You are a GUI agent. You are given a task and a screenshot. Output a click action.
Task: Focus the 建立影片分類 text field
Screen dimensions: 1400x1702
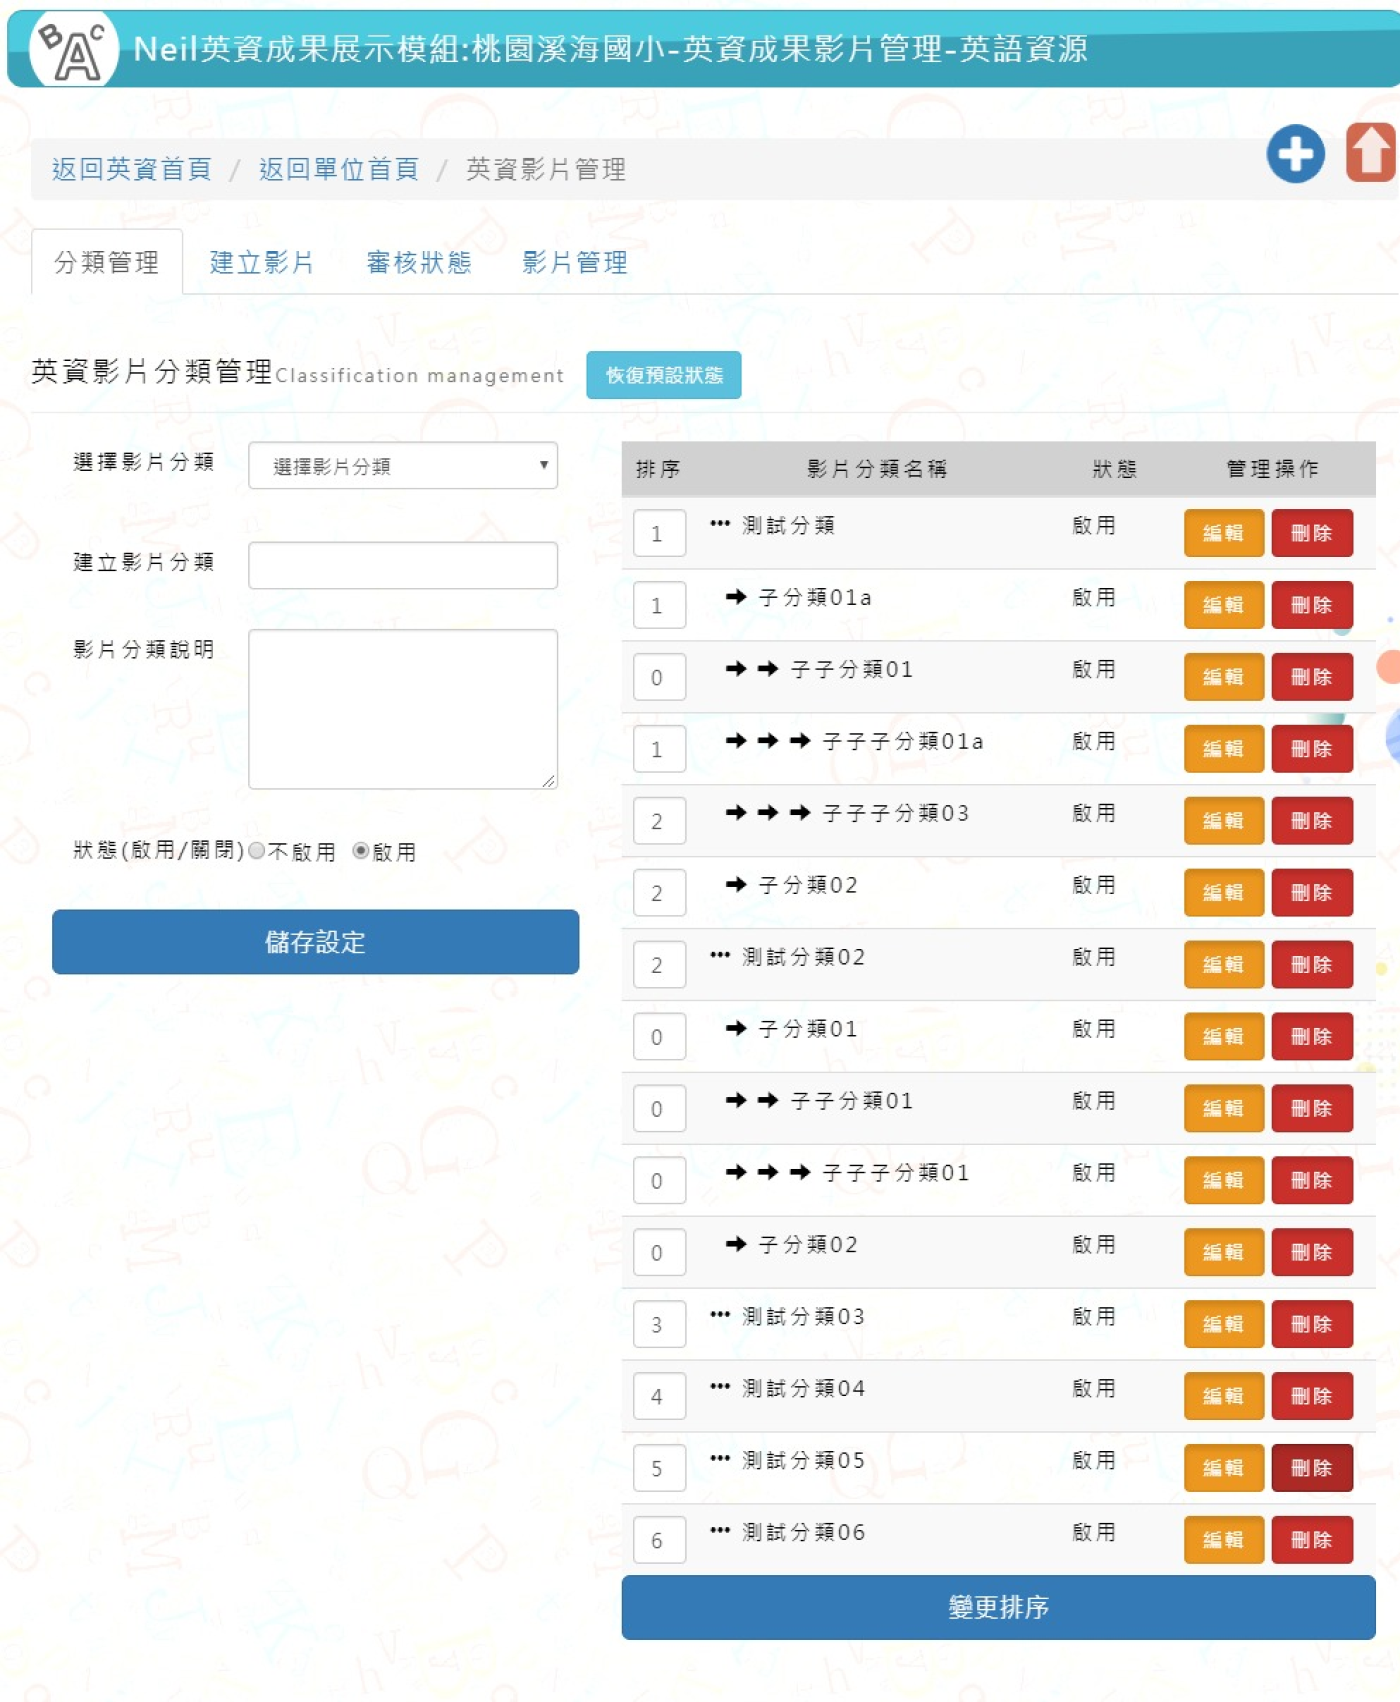coord(403,566)
